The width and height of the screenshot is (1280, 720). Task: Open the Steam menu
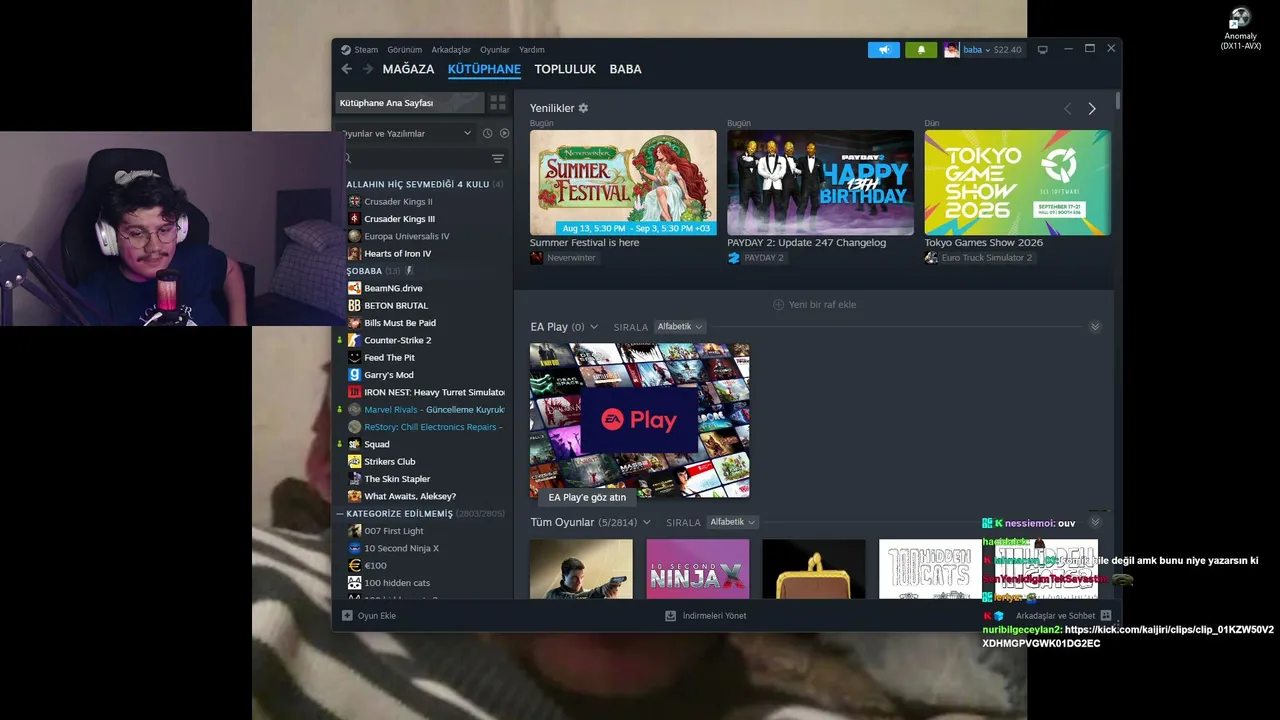366,50
